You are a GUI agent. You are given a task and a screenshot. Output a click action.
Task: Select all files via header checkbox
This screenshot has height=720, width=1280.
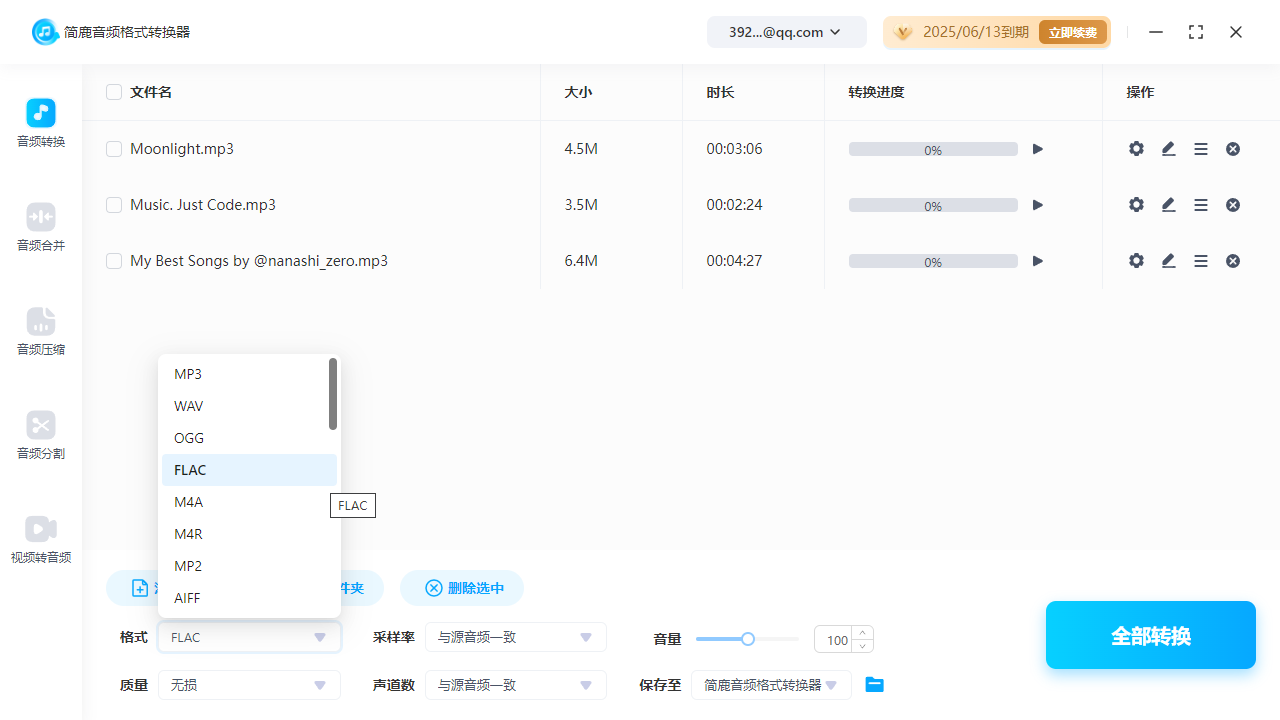114,91
